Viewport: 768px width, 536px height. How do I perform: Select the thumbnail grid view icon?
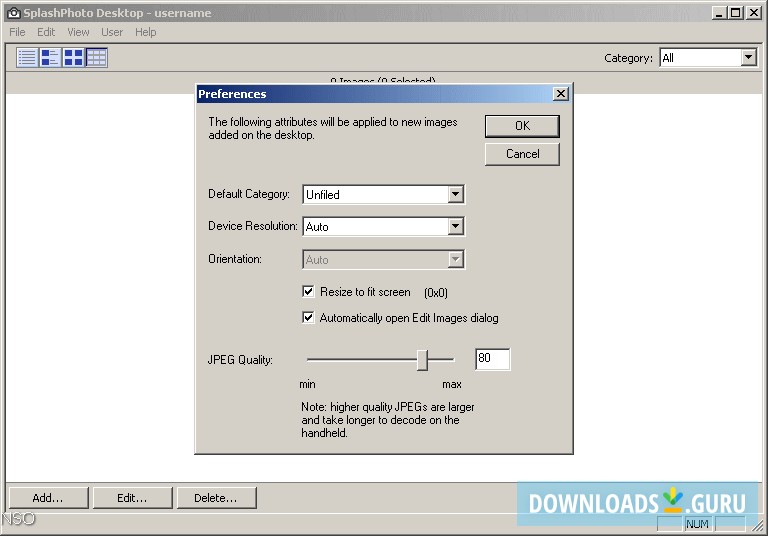[73, 57]
